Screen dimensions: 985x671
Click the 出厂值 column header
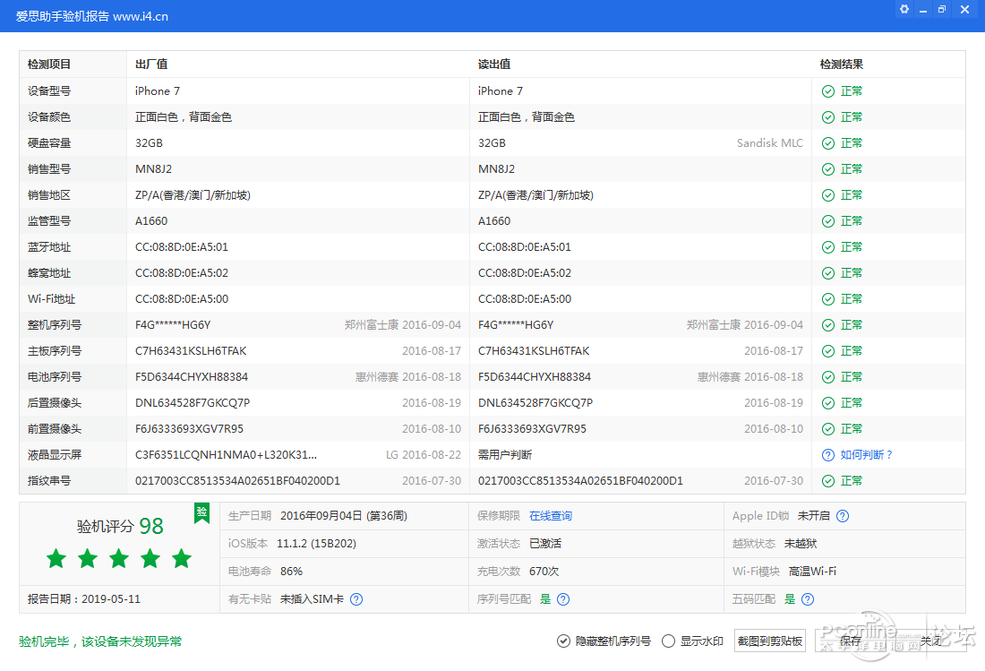point(151,64)
